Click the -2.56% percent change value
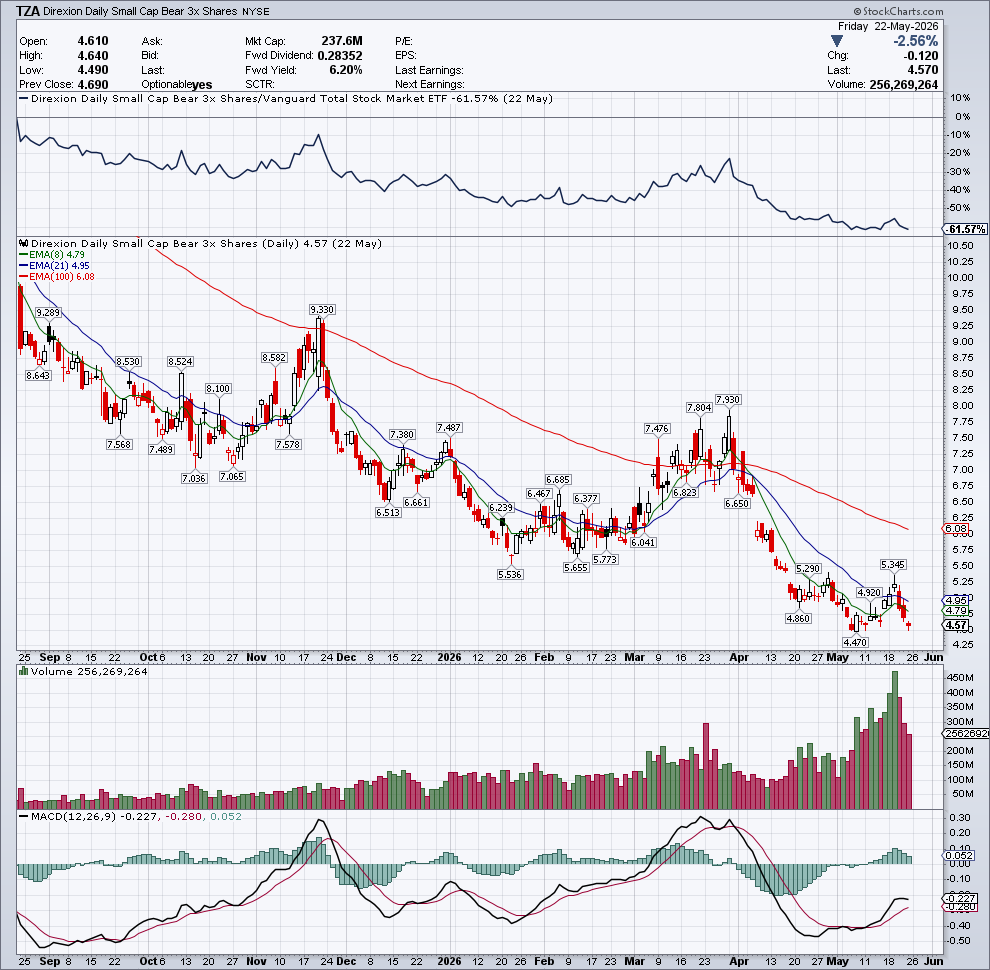 tap(915, 41)
